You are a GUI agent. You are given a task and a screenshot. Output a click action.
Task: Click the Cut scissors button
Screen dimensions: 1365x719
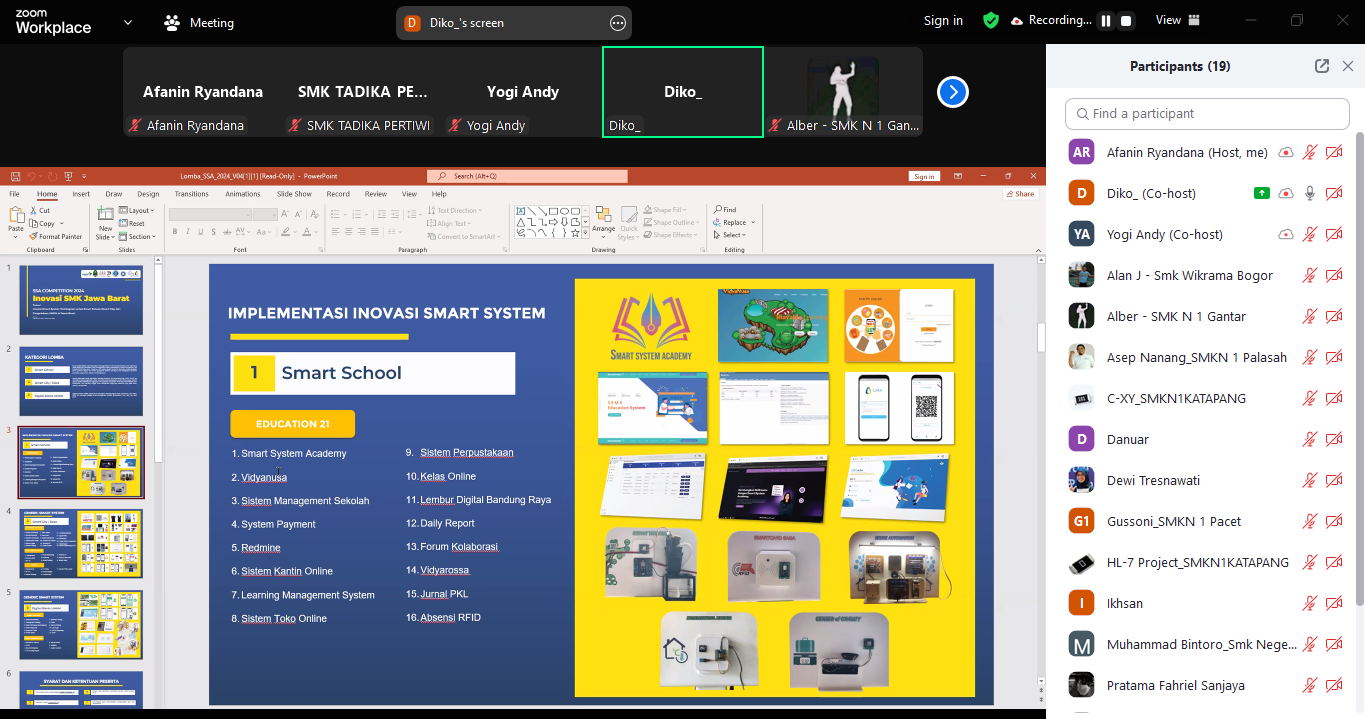click(x=39, y=211)
